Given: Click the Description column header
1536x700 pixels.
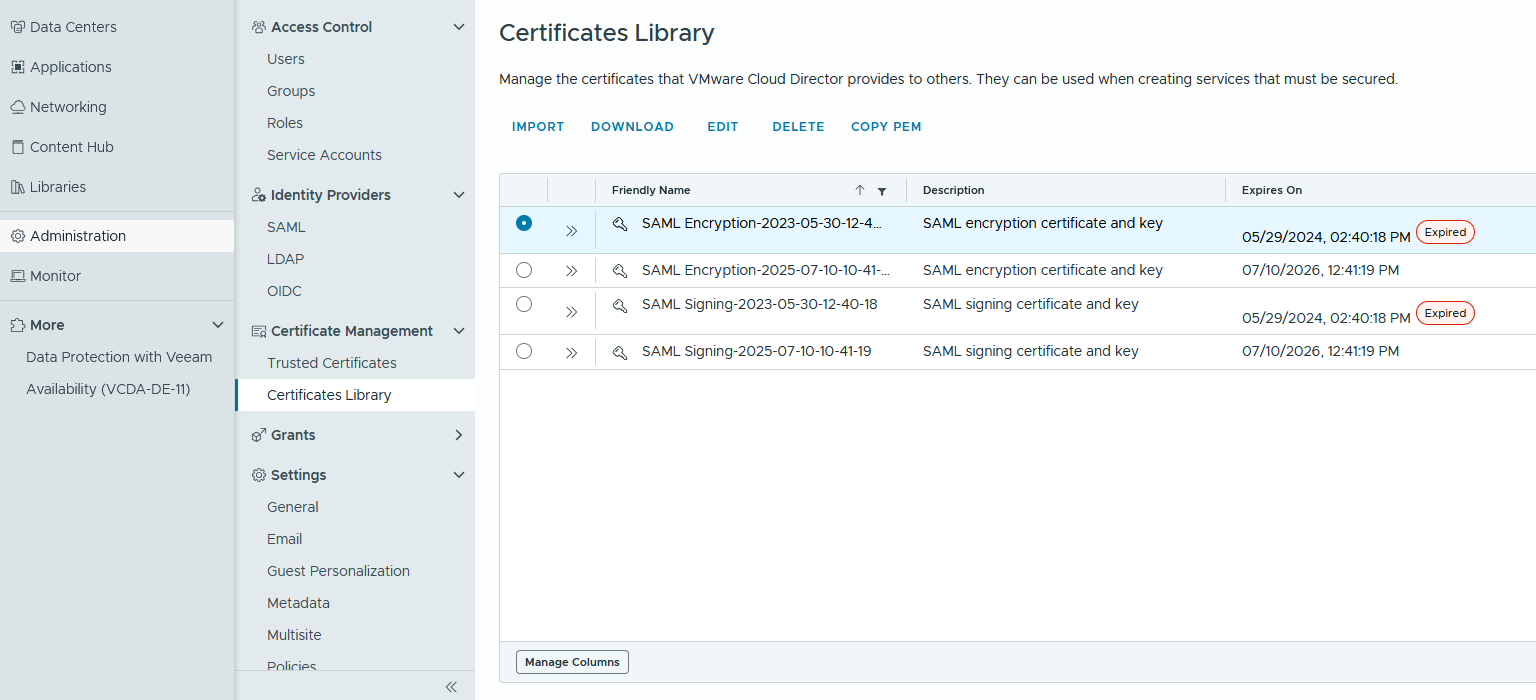Looking at the screenshot, I should (953, 190).
